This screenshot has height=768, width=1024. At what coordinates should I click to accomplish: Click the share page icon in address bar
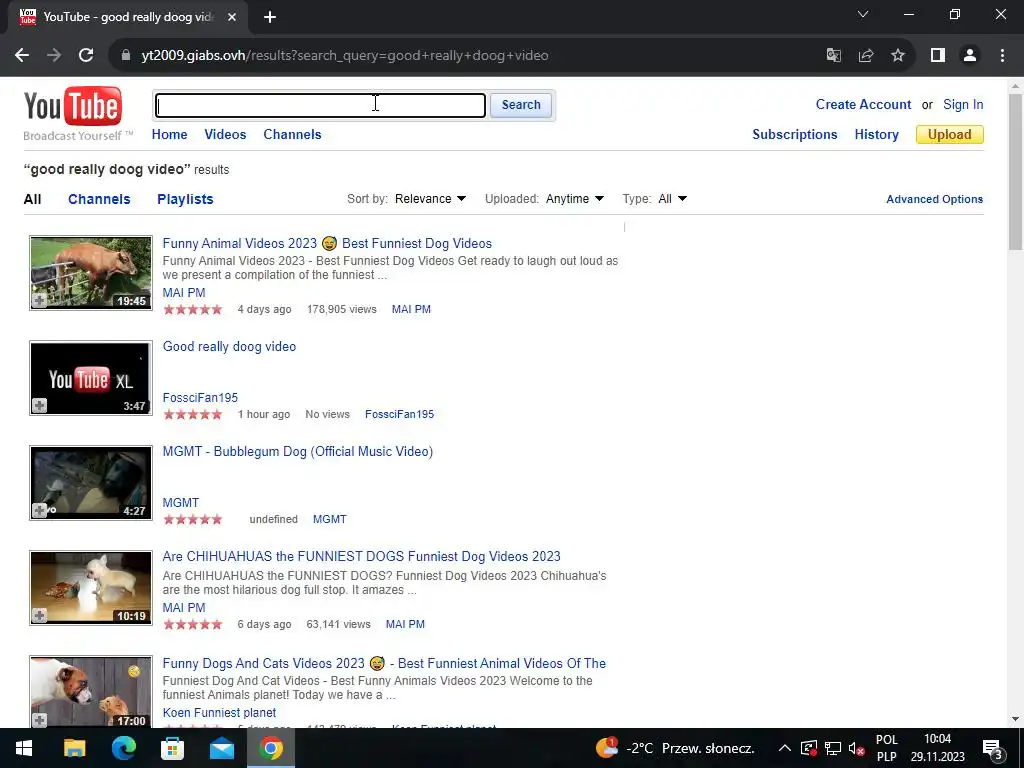[866, 56]
